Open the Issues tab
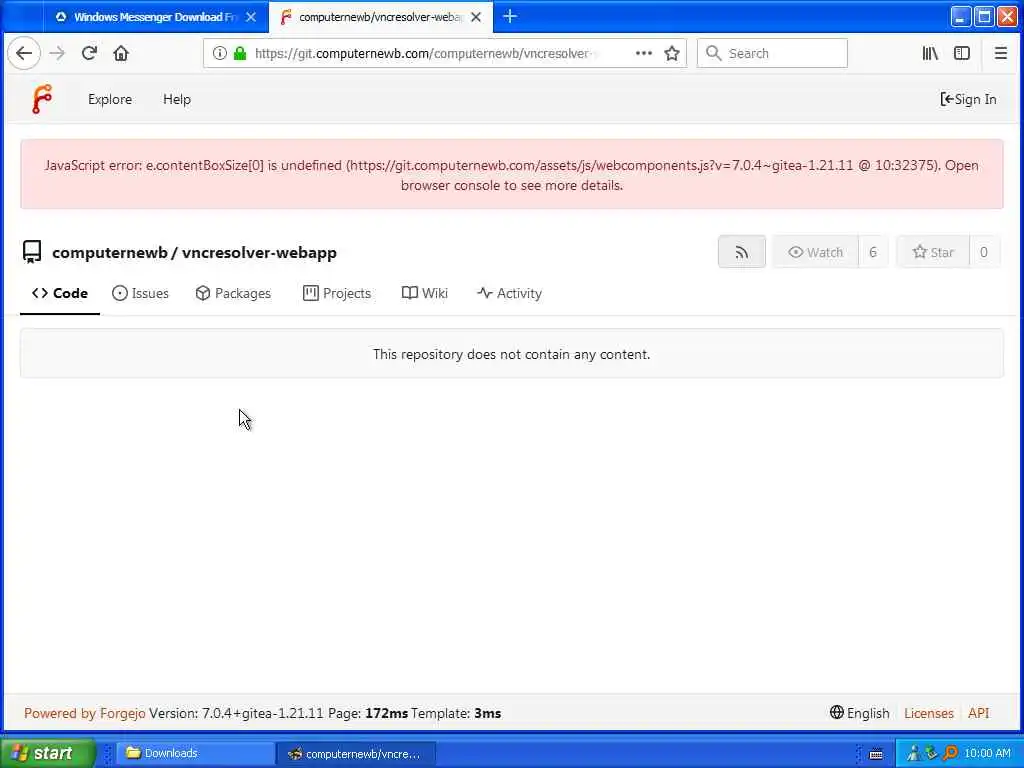Image resolution: width=1024 pixels, height=768 pixels. (140, 293)
